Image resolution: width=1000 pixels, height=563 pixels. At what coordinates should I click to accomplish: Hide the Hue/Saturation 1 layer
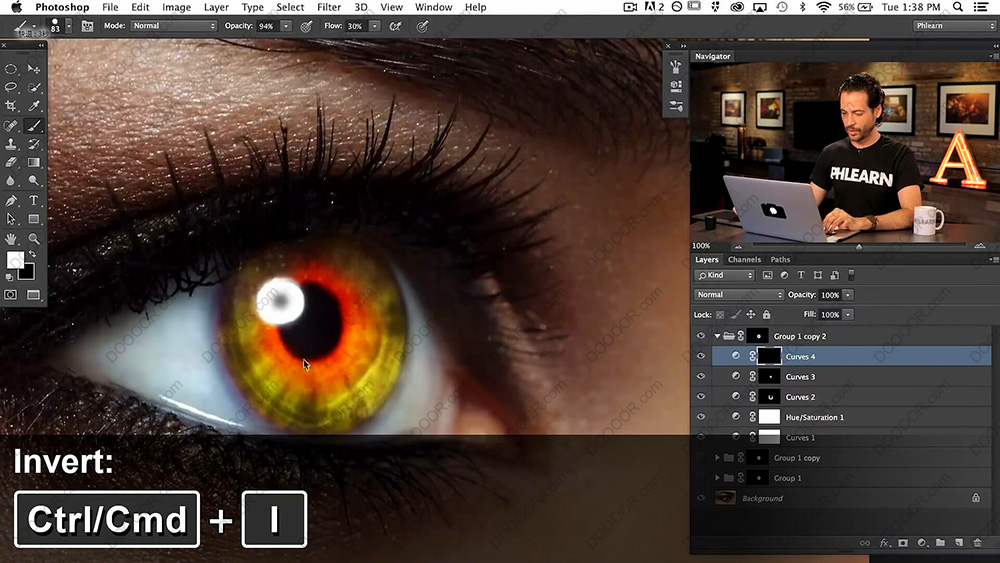pos(701,417)
